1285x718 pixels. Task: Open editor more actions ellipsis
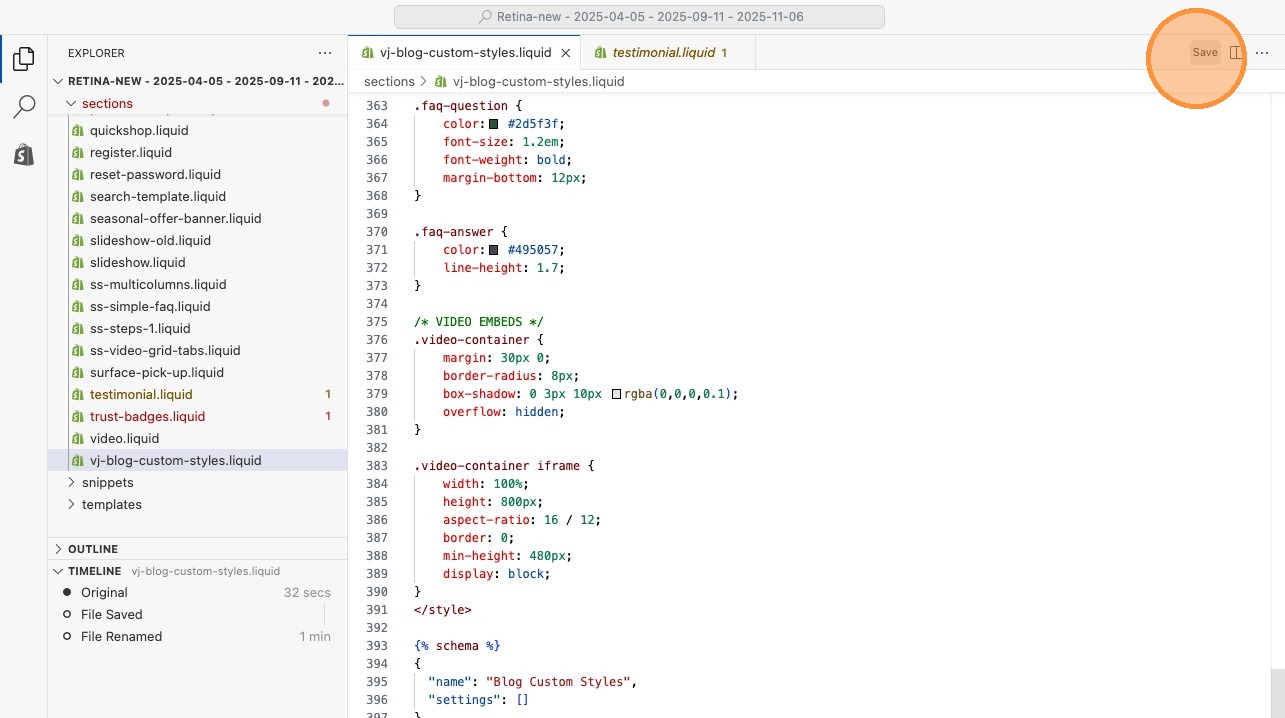coord(1262,53)
